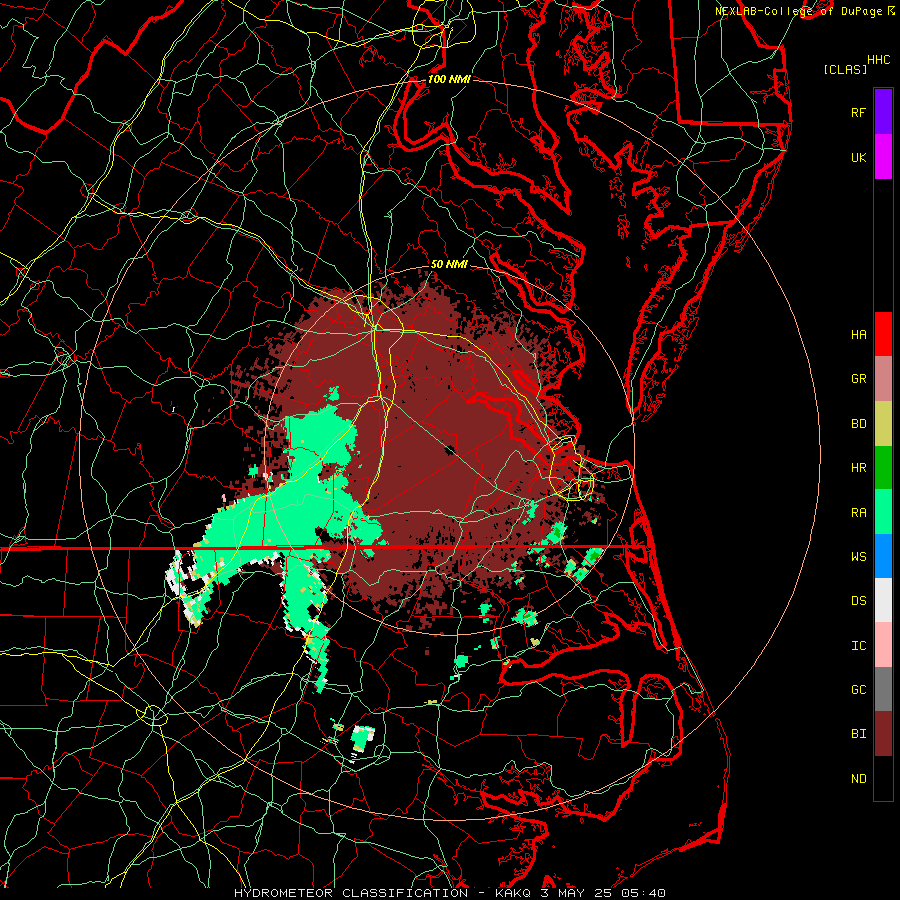Click the UK legend label

point(858,157)
